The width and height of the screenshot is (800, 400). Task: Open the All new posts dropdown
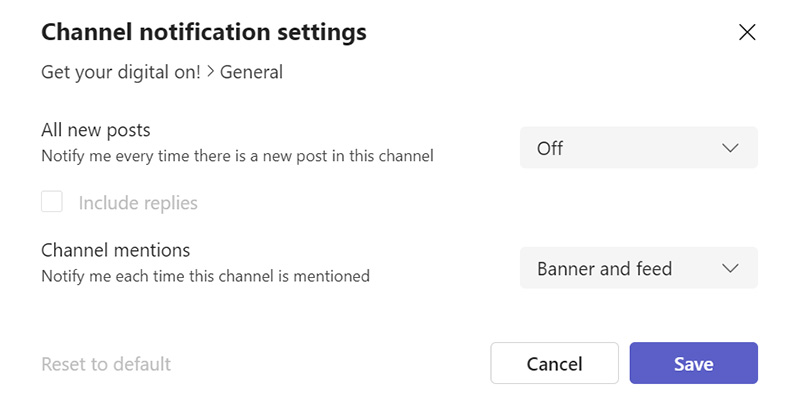click(638, 148)
